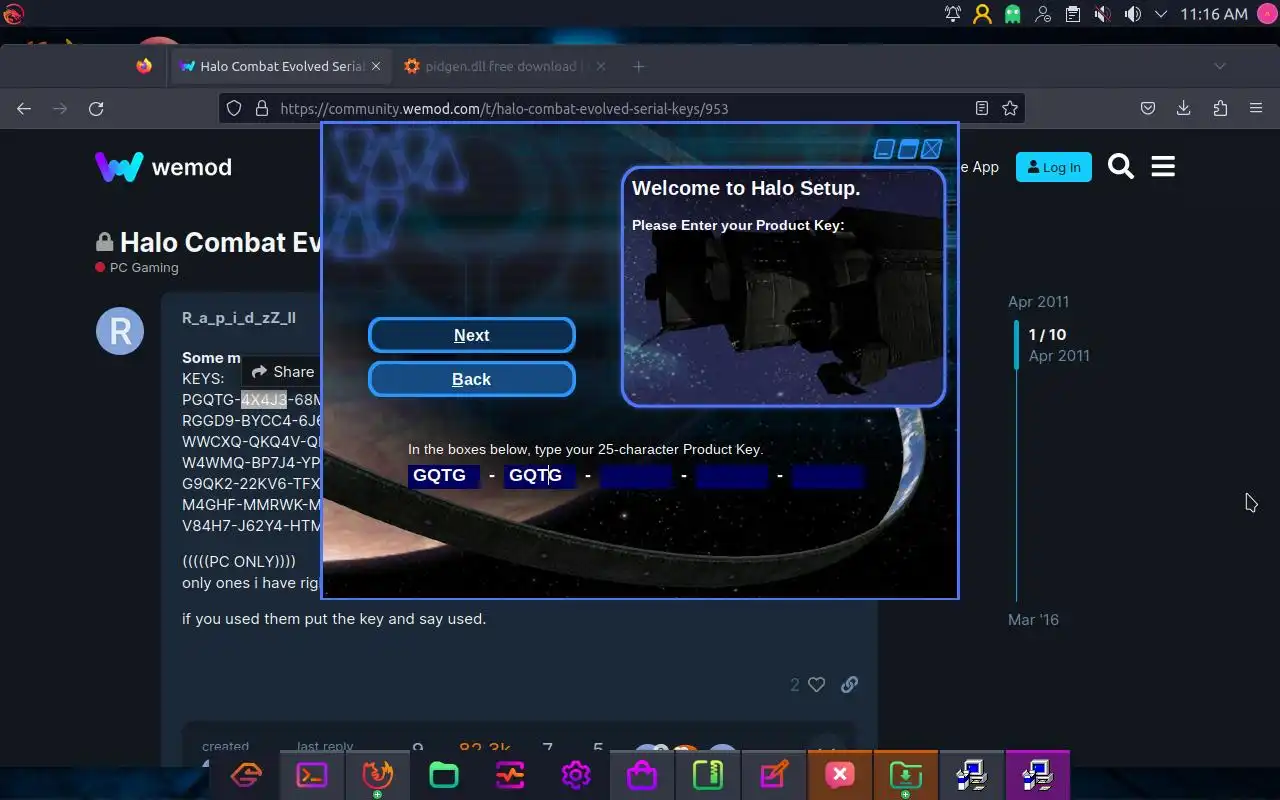Toggle Firefox reader view

[x=982, y=108]
